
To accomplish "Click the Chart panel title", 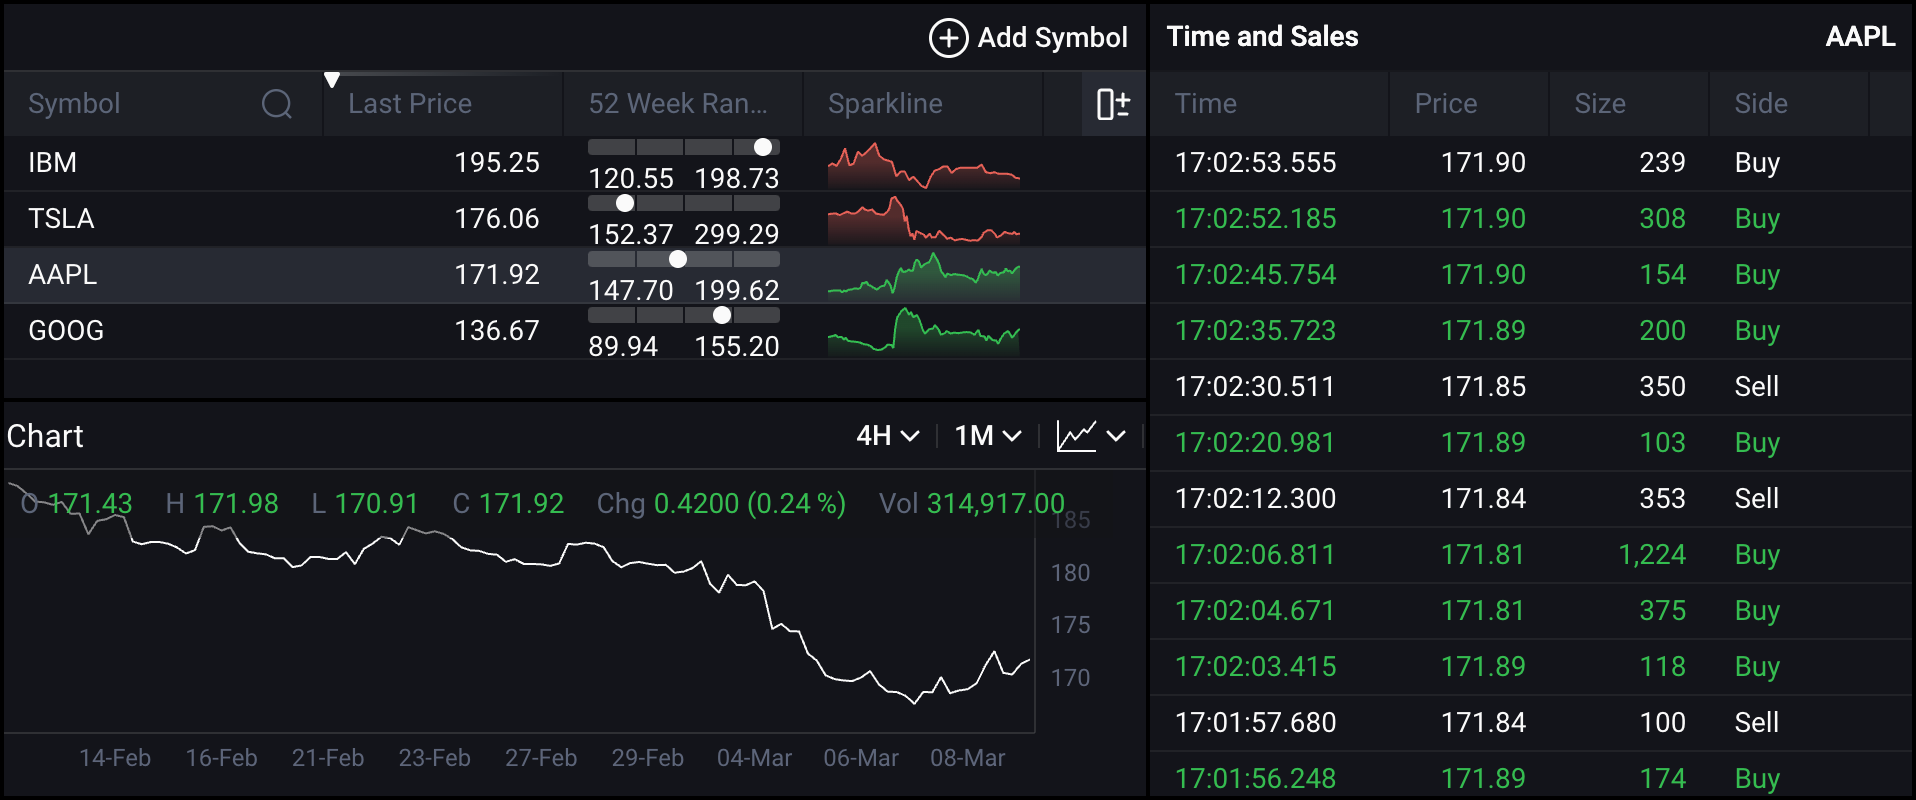I will [45, 436].
